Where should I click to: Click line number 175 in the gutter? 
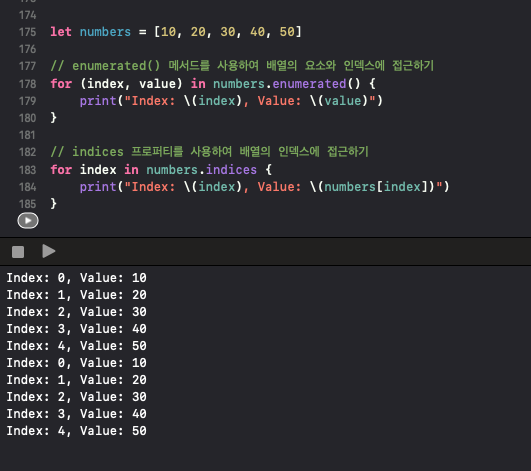pos(27,32)
